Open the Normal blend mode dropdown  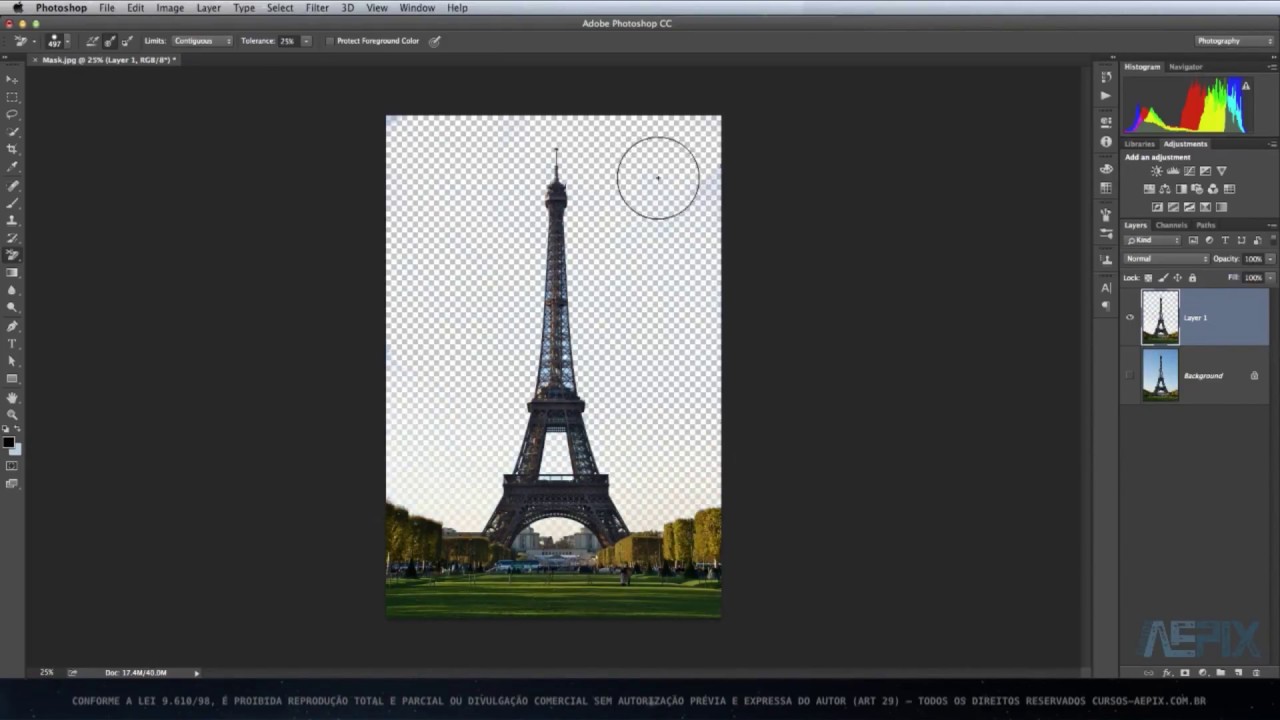pos(1166,259)
